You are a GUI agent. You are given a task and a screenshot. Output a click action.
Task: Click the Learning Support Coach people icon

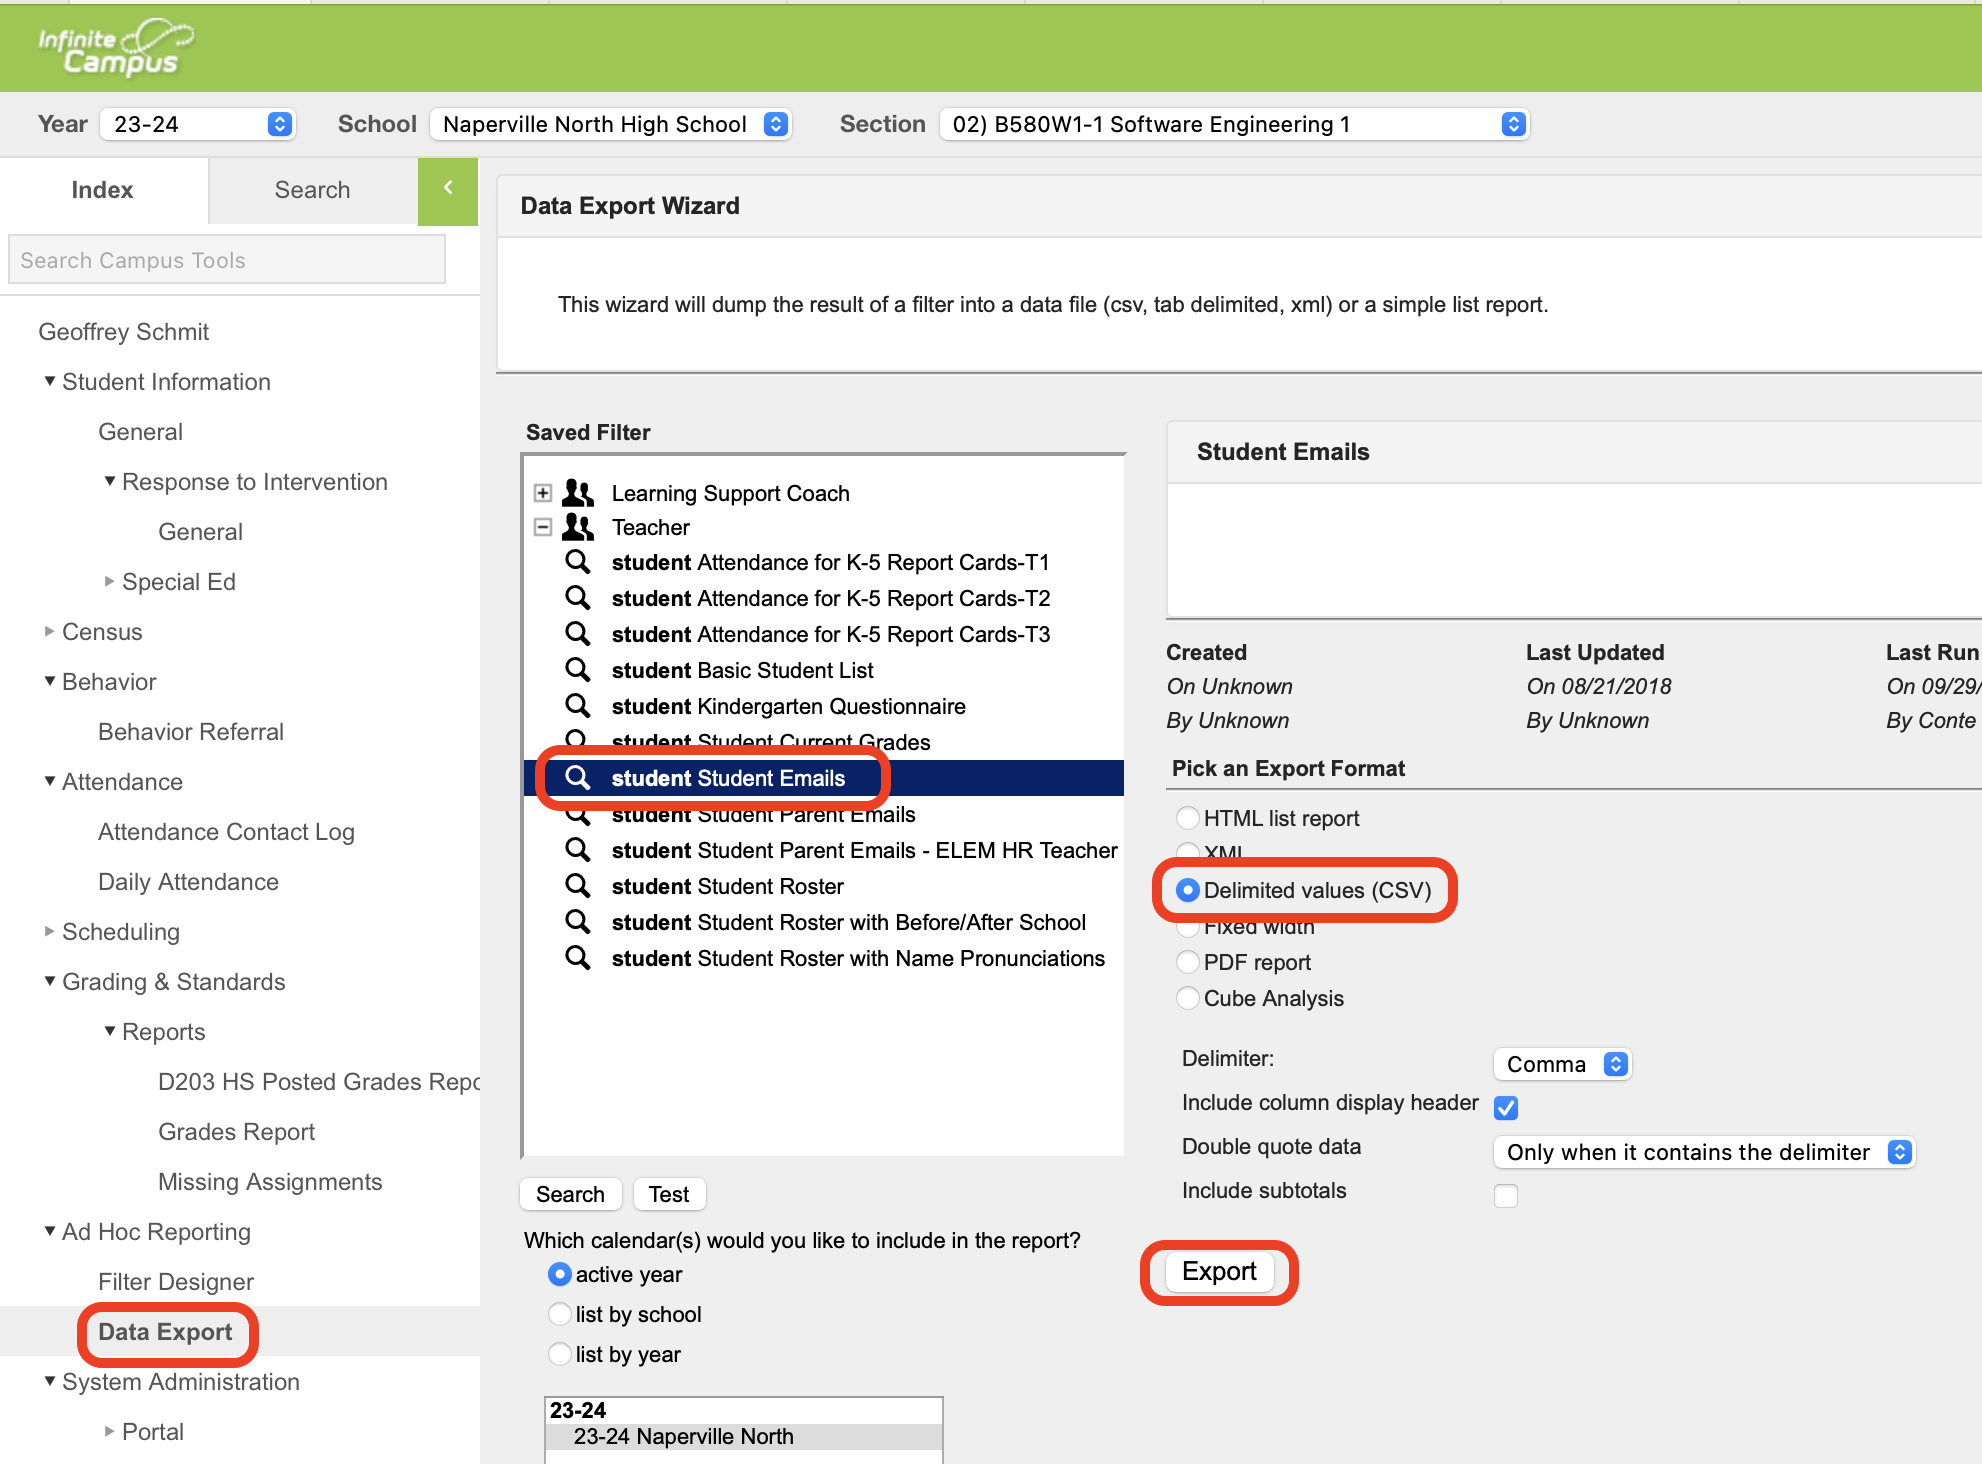pyautogui.click(x=577, y=493)
